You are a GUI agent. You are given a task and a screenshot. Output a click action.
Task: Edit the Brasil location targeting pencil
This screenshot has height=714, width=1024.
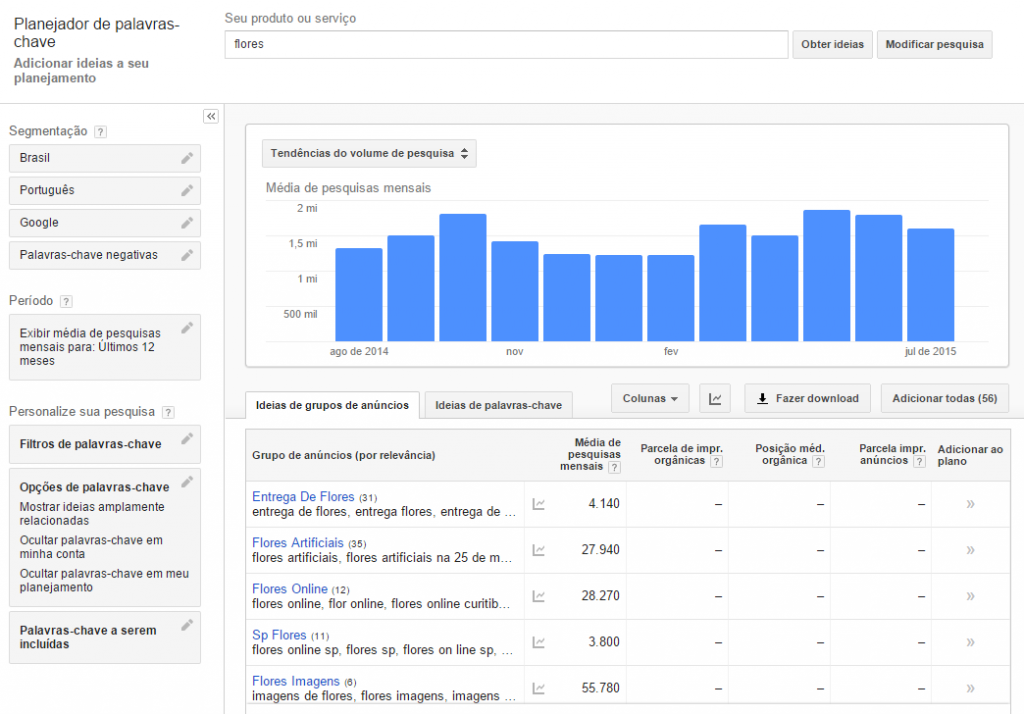[x=187, y=158]
